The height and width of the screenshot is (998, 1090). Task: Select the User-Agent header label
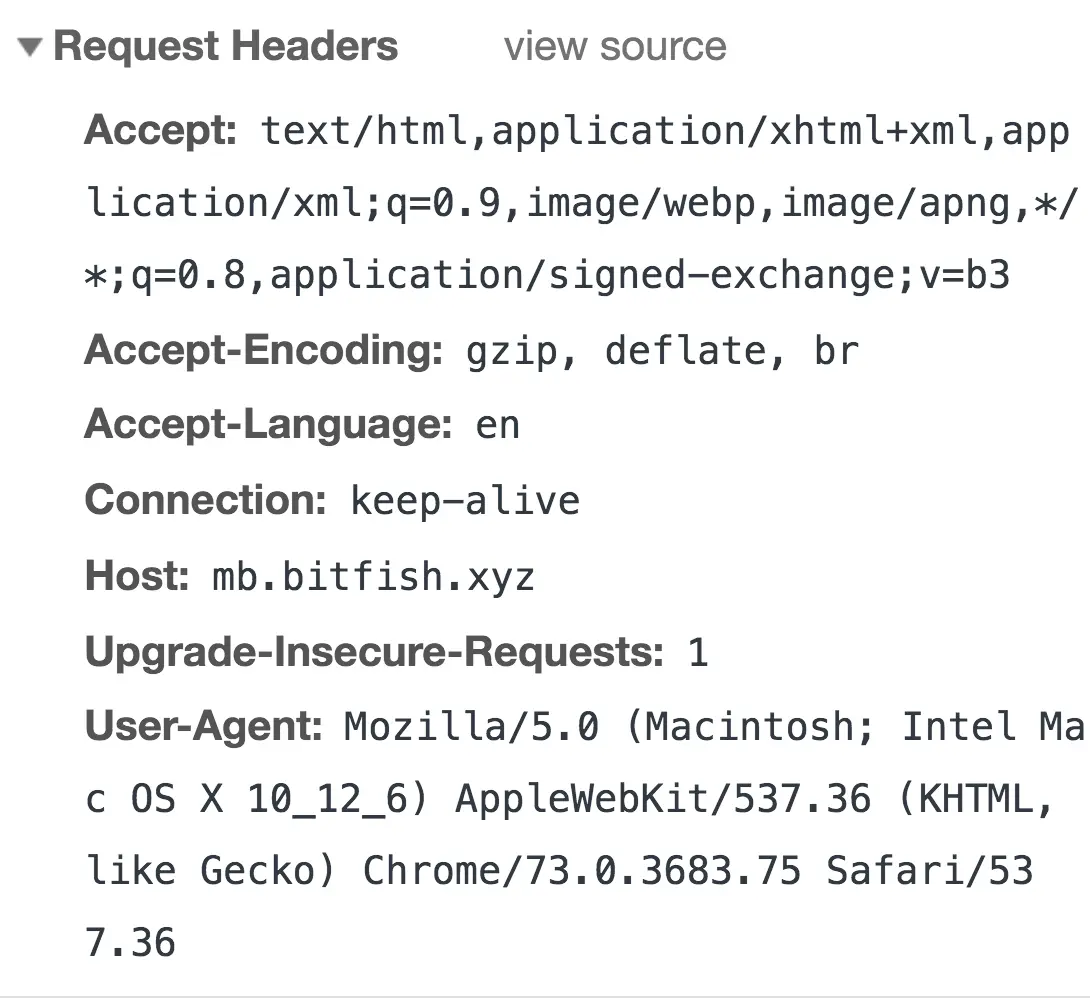click(x=203, y=727)
